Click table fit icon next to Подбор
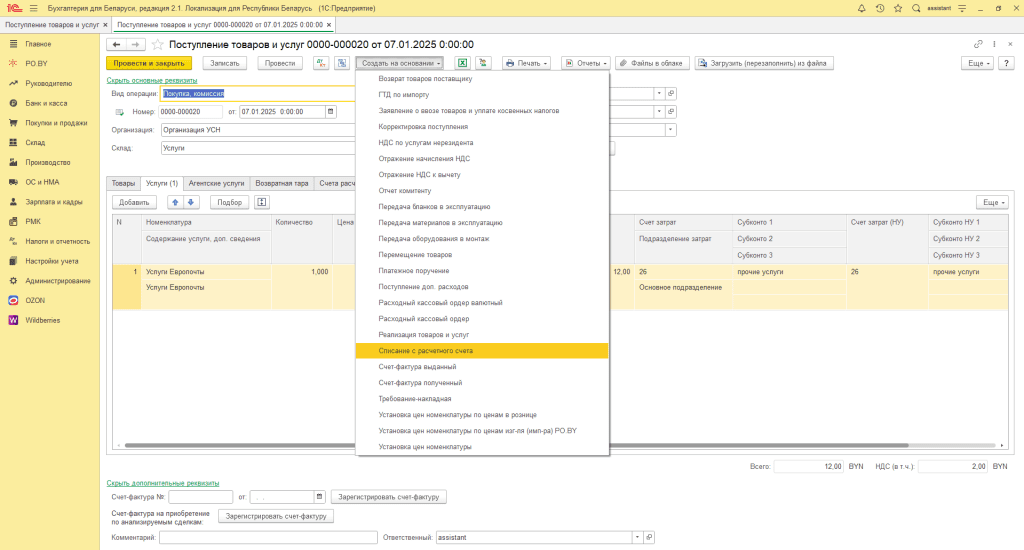This screenshot has height=550, width=1024. coord(262,202)
